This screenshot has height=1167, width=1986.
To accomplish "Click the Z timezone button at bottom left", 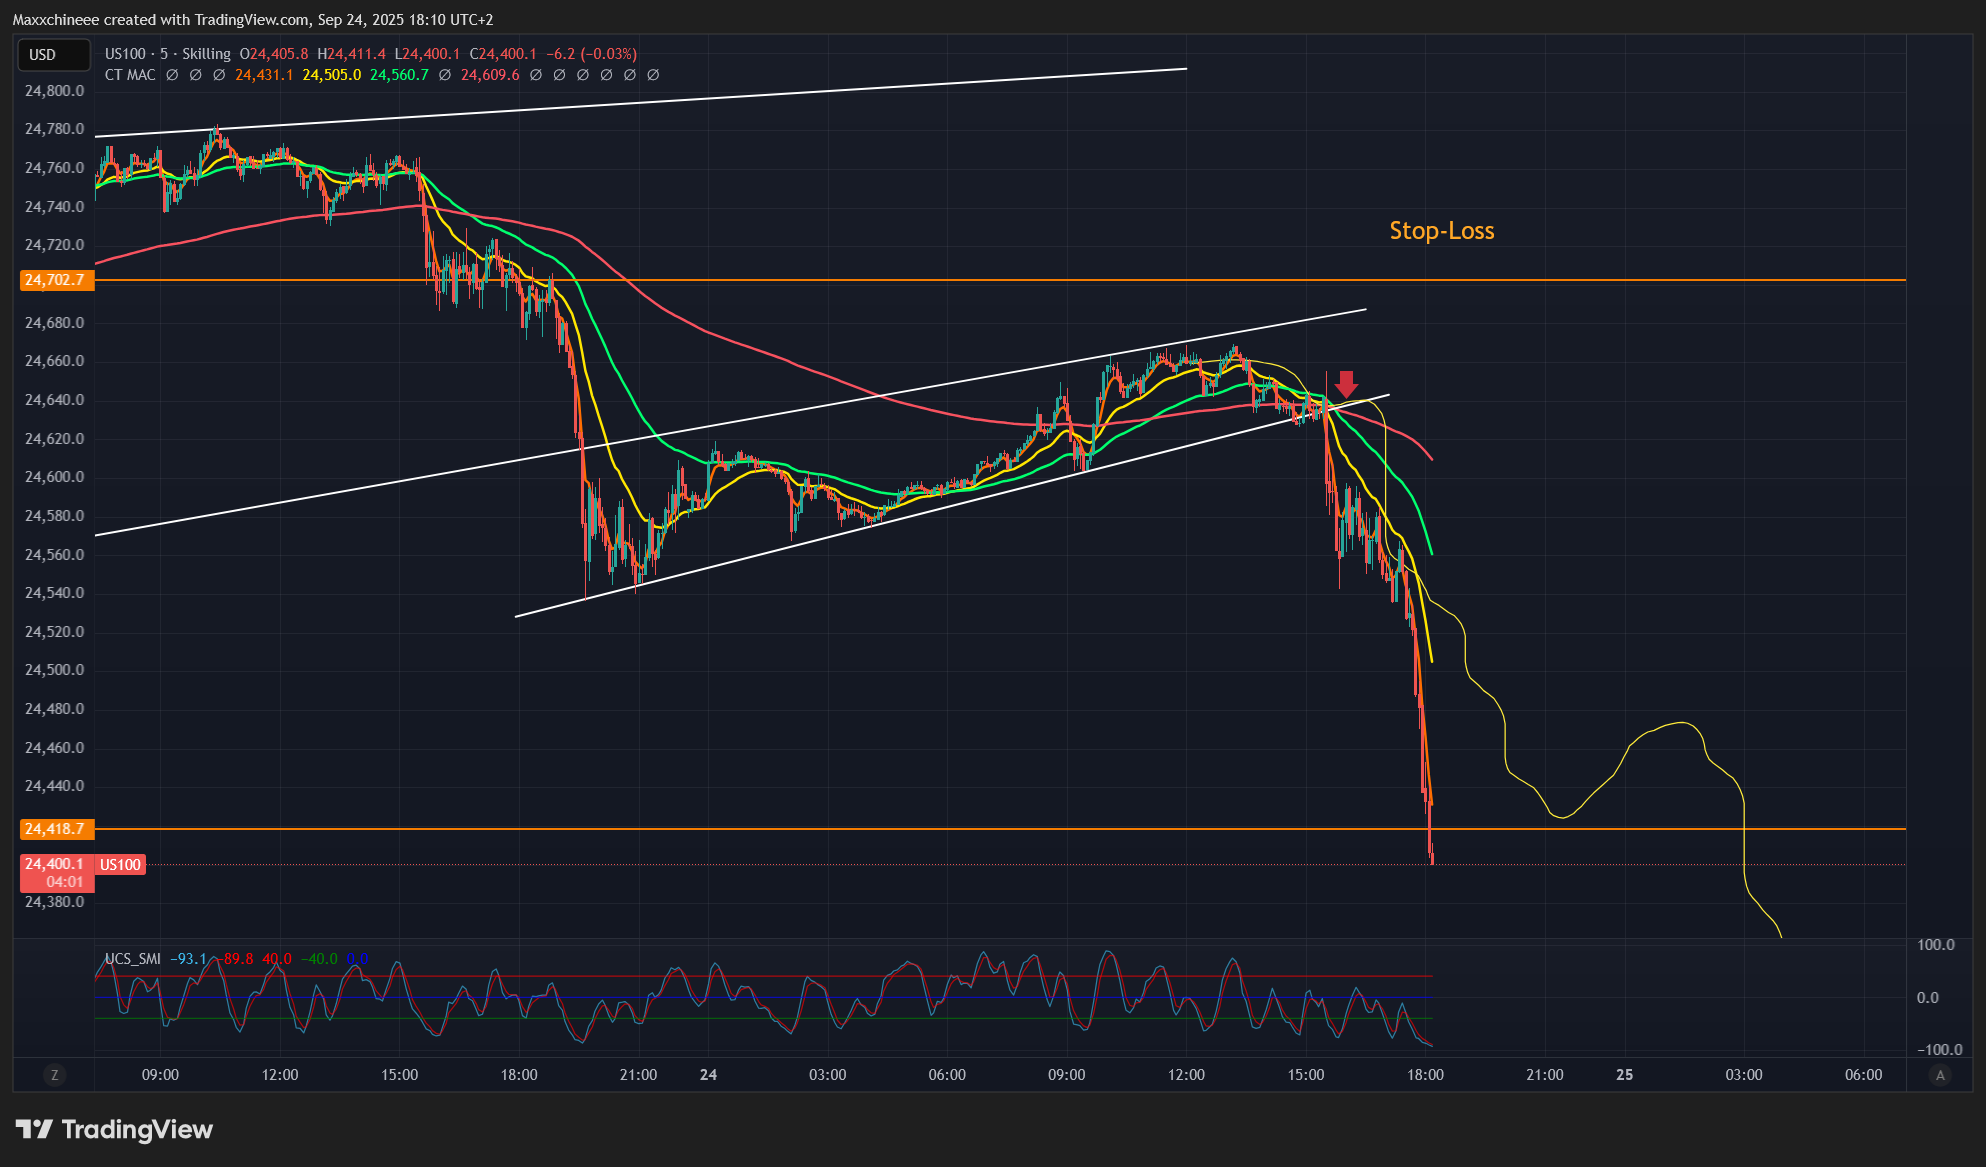I will point(55,1075).
